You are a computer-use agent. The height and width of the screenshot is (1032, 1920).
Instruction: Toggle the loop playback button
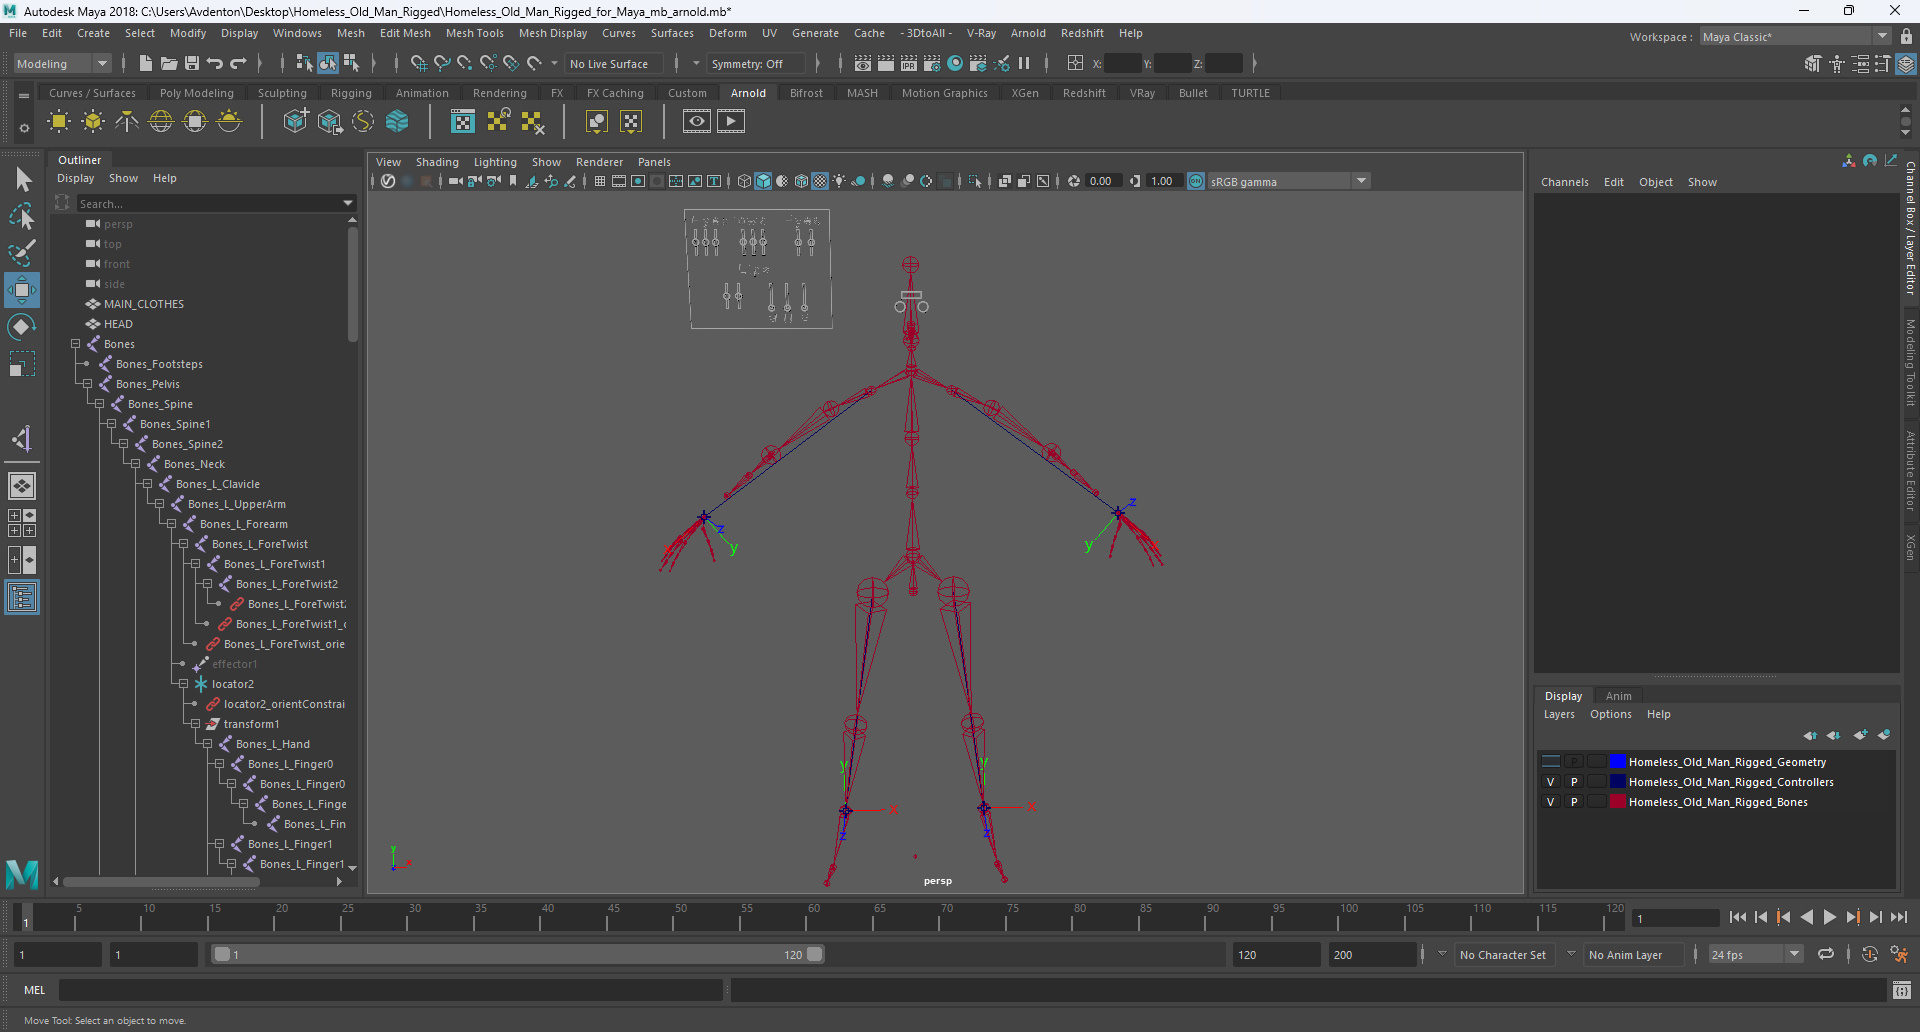point(1826,954)
